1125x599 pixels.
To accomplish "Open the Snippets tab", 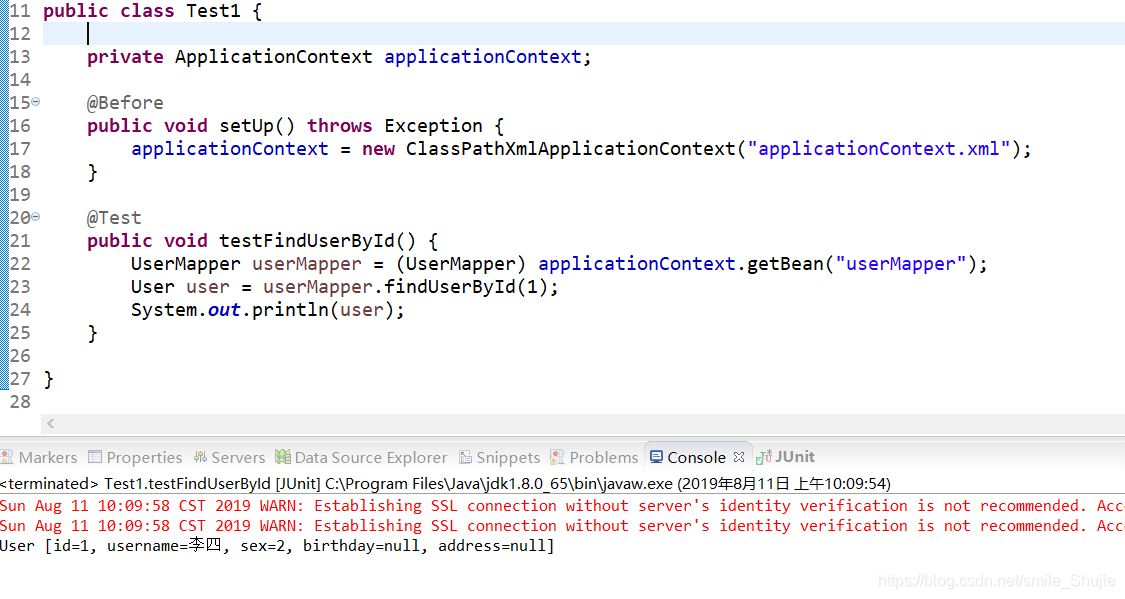I will [499, 457].
